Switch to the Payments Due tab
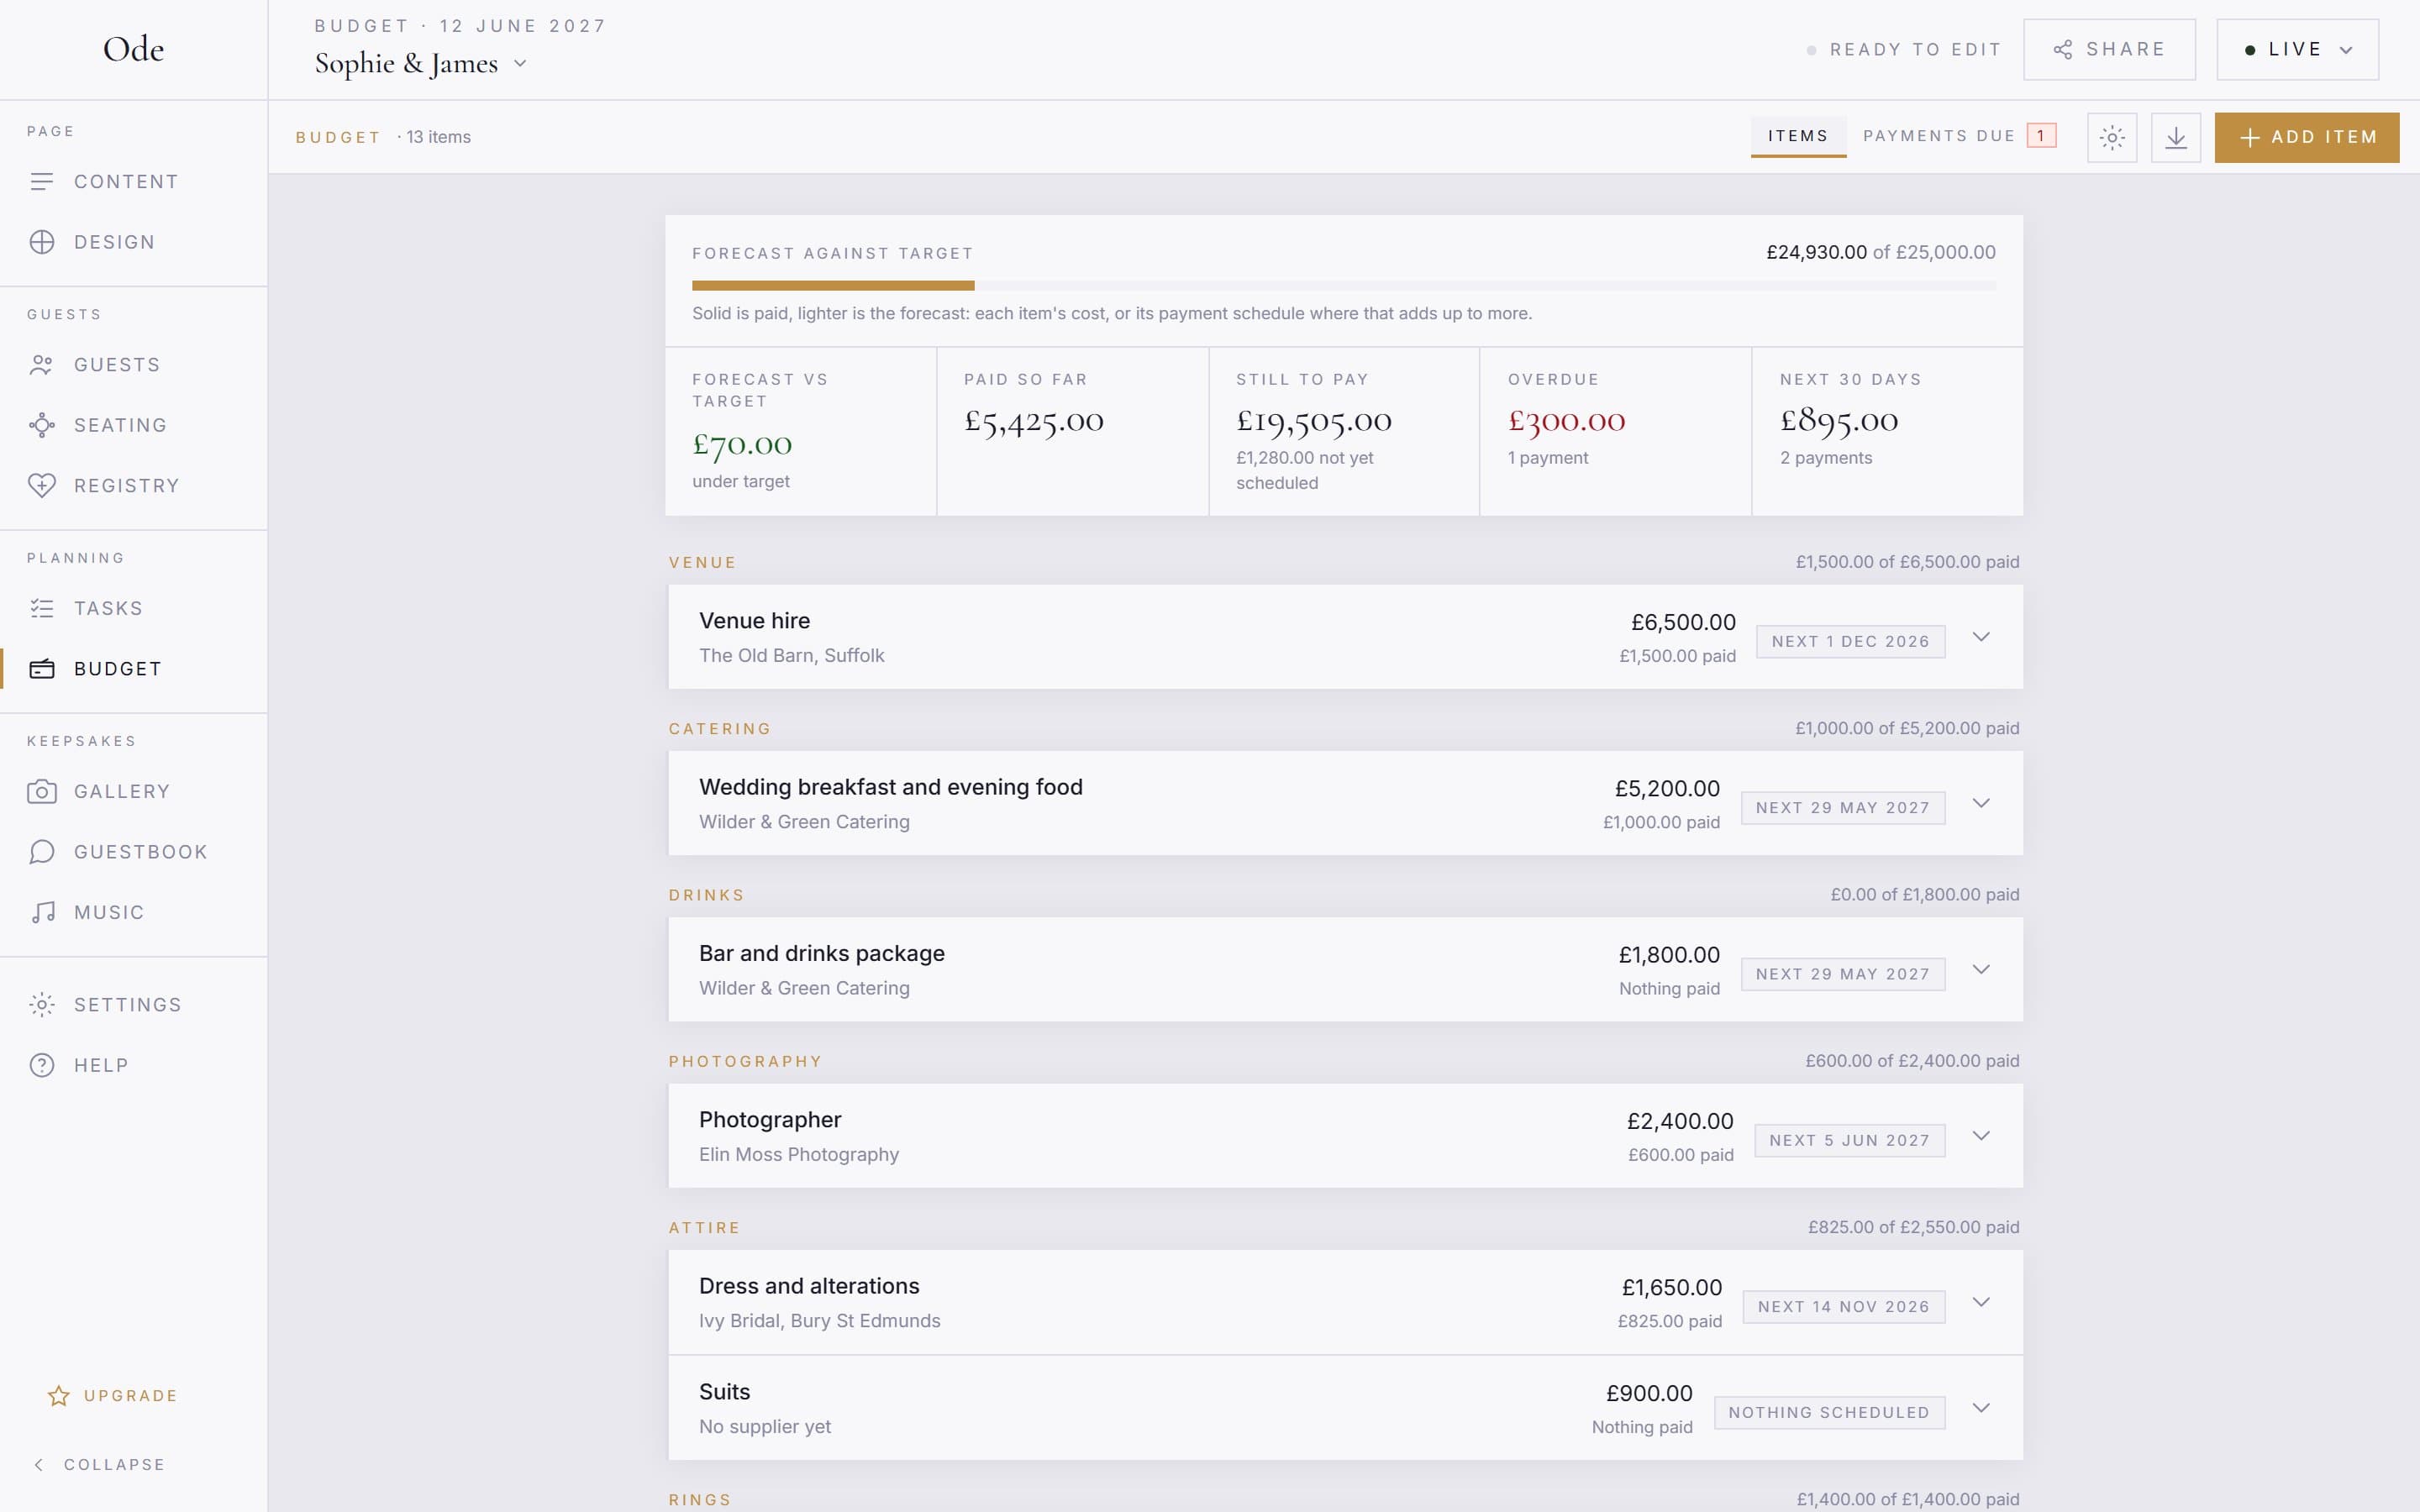2420x1512 pixels. click(x=1959, y=136)
